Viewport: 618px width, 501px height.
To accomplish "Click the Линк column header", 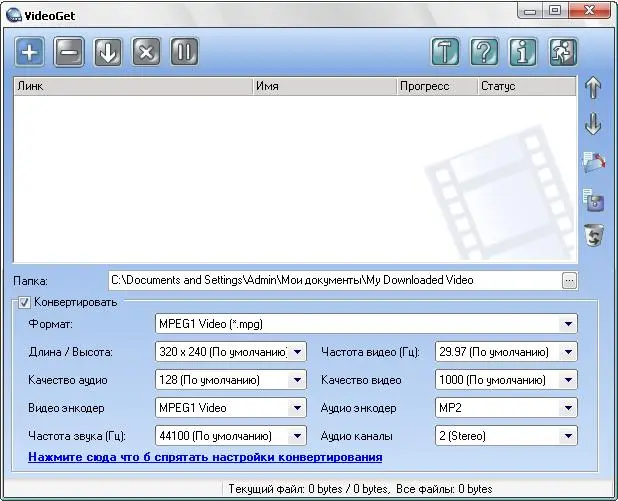I will point(133,86).
